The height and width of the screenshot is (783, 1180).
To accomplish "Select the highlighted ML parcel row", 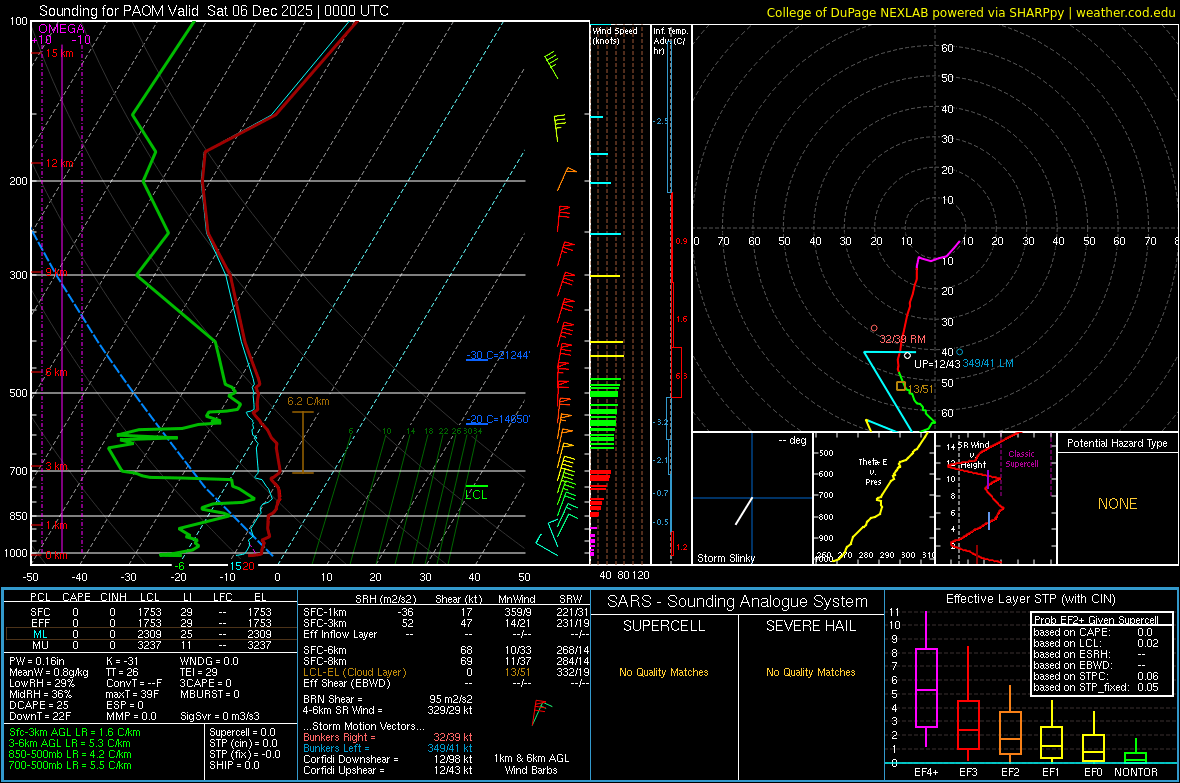I will [151, 634].
